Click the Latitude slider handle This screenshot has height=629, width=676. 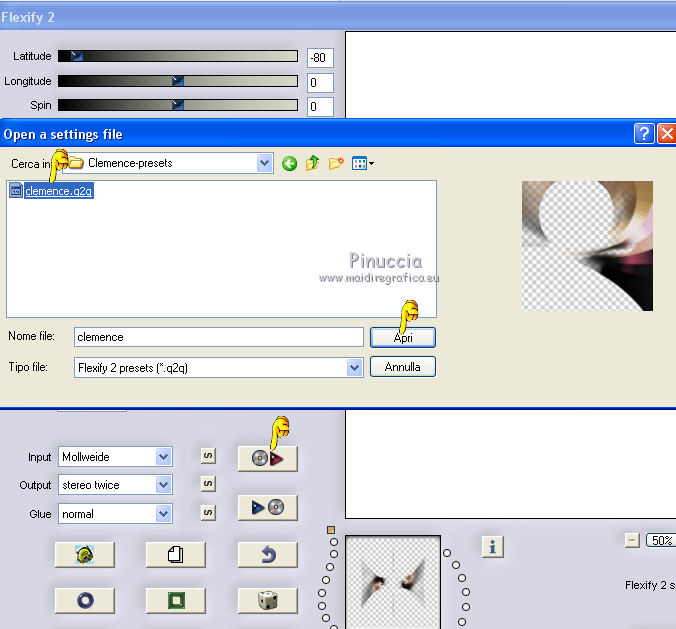[x=76, y=56]
